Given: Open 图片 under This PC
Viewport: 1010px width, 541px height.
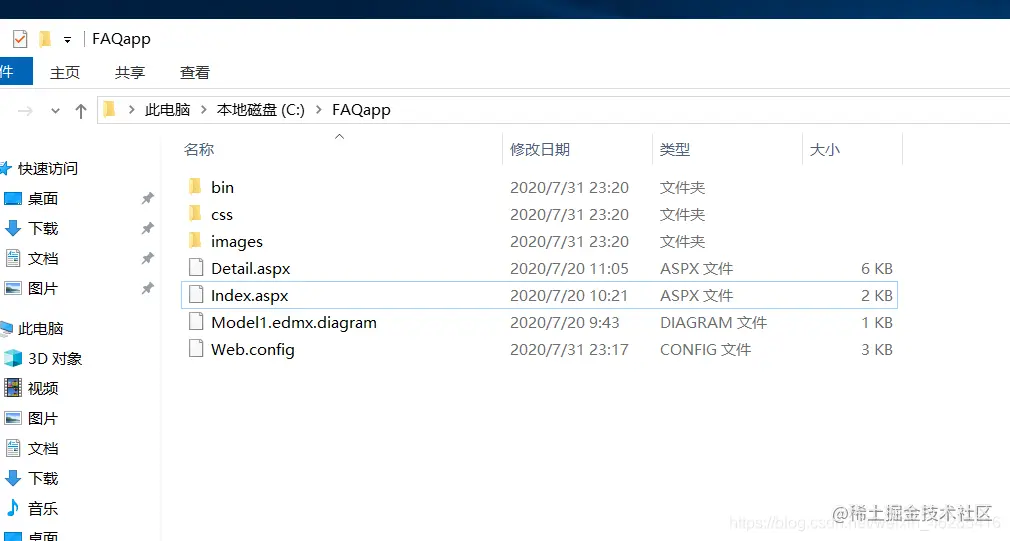Looking at the screenshot, I should (x=43, y=419).
